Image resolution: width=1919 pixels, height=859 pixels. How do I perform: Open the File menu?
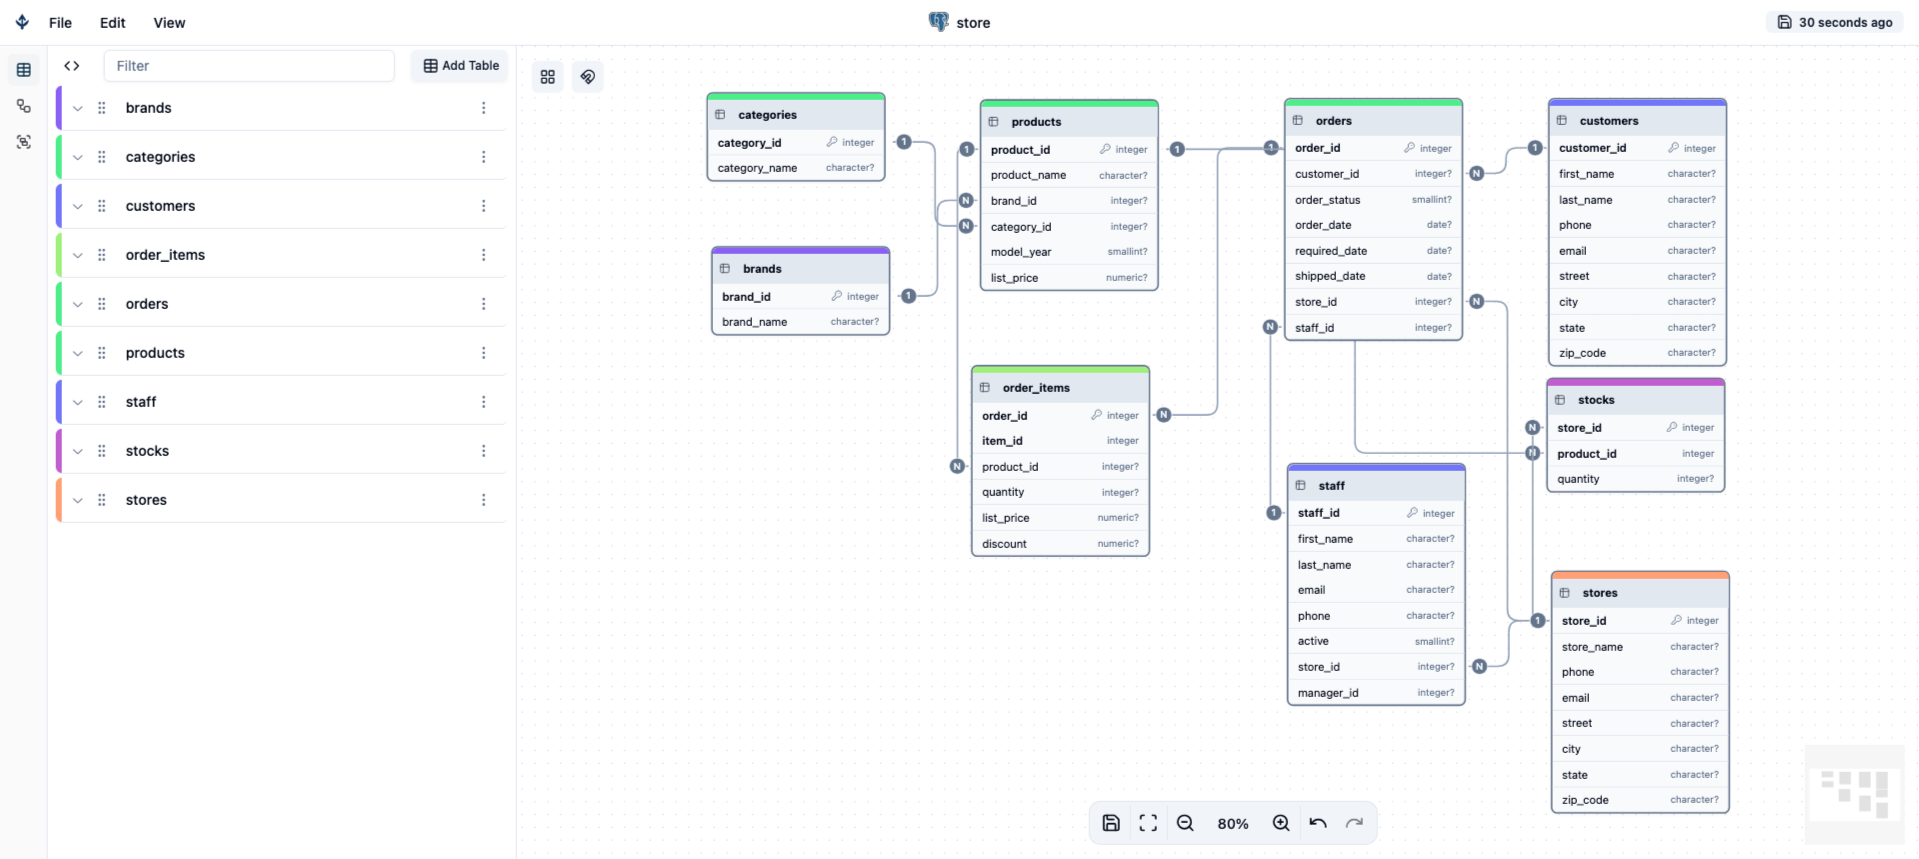click(60, 23)
